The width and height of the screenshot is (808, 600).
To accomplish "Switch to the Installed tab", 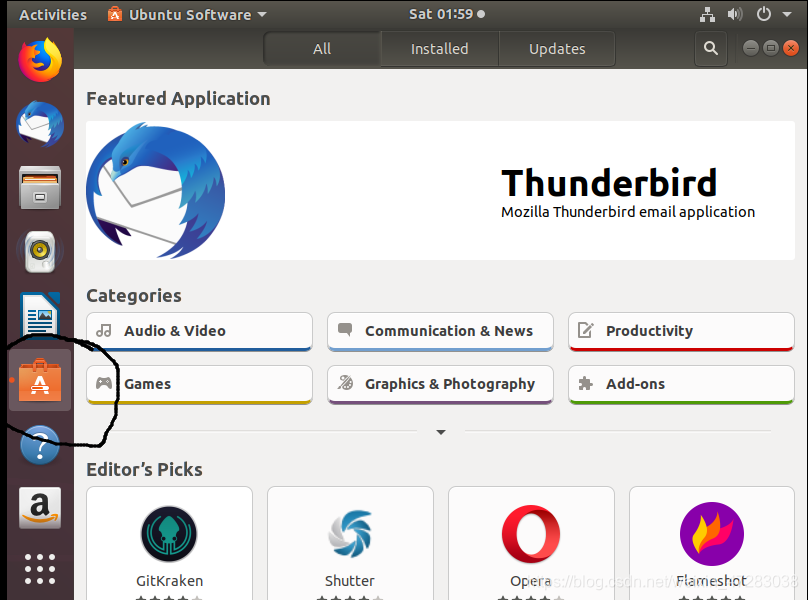I will [440, 49].
